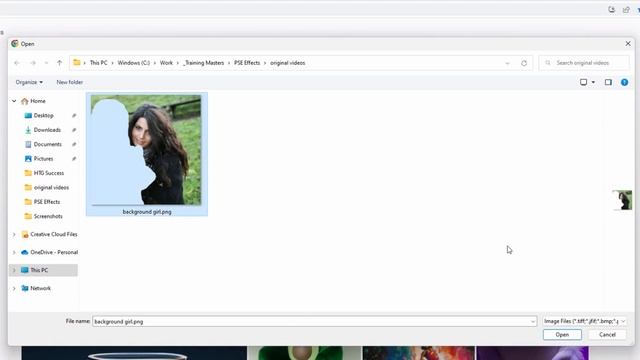Click the background girl.png file name label

tap(147, 212)
